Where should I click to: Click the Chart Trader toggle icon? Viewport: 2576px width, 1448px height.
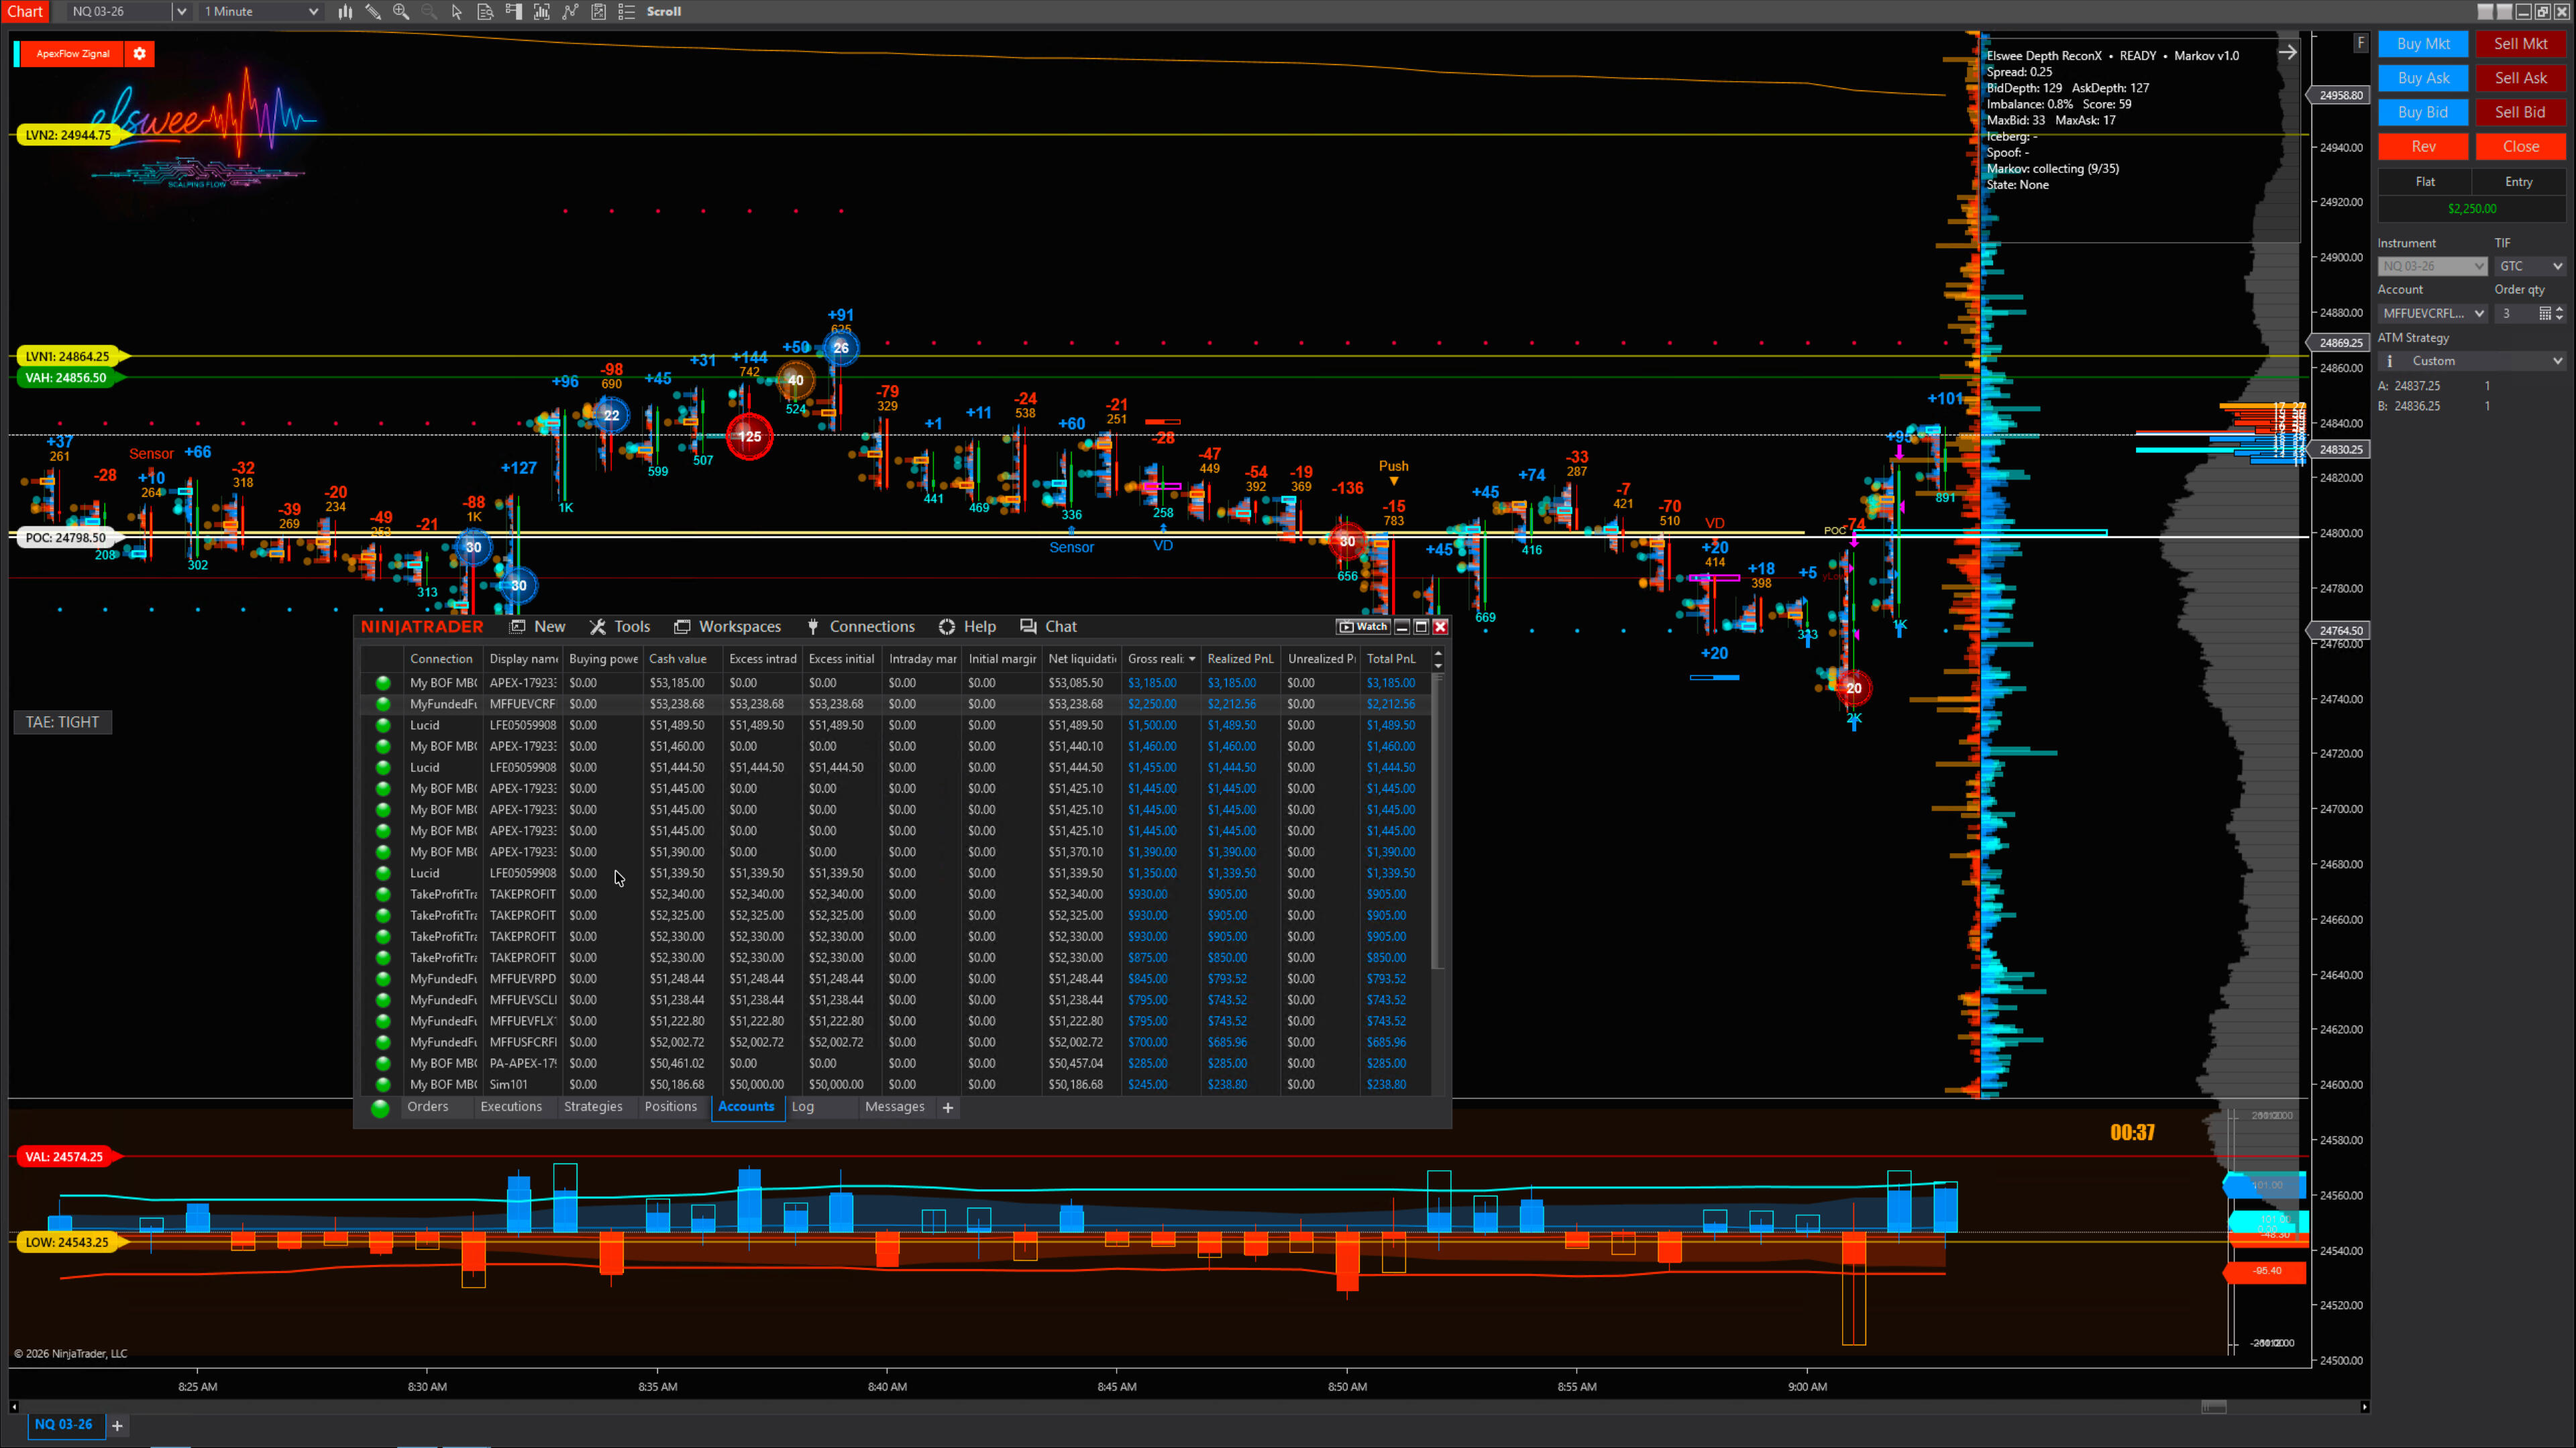pyautogui.click(x=513, y=12)
